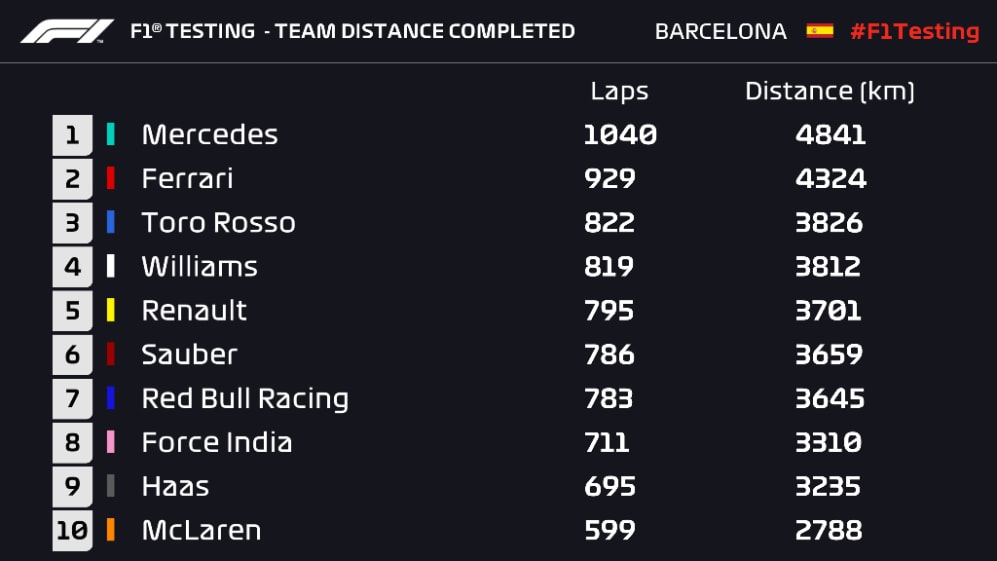Viewport: 997px width, 561px height.
Task: Click the Sauber team name
Action: click(189, 354)
